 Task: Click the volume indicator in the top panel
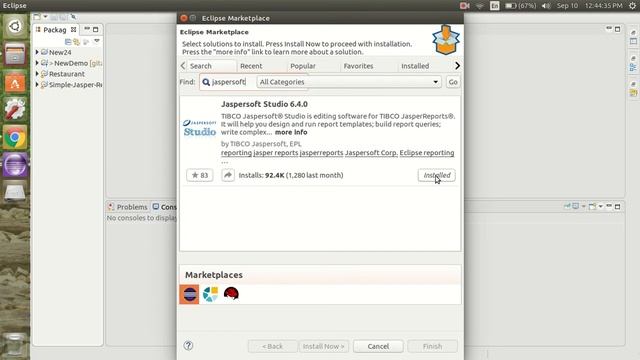click(x=546, y=6)
